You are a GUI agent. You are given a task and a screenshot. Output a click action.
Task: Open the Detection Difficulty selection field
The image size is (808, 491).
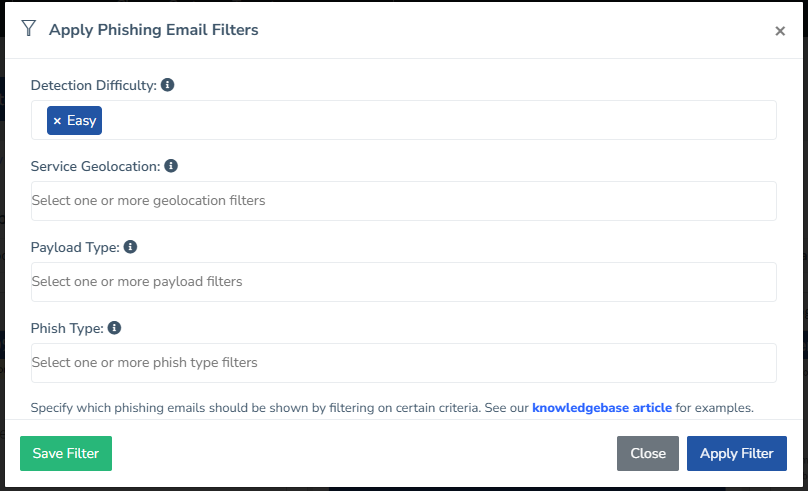tap(440, 120)
